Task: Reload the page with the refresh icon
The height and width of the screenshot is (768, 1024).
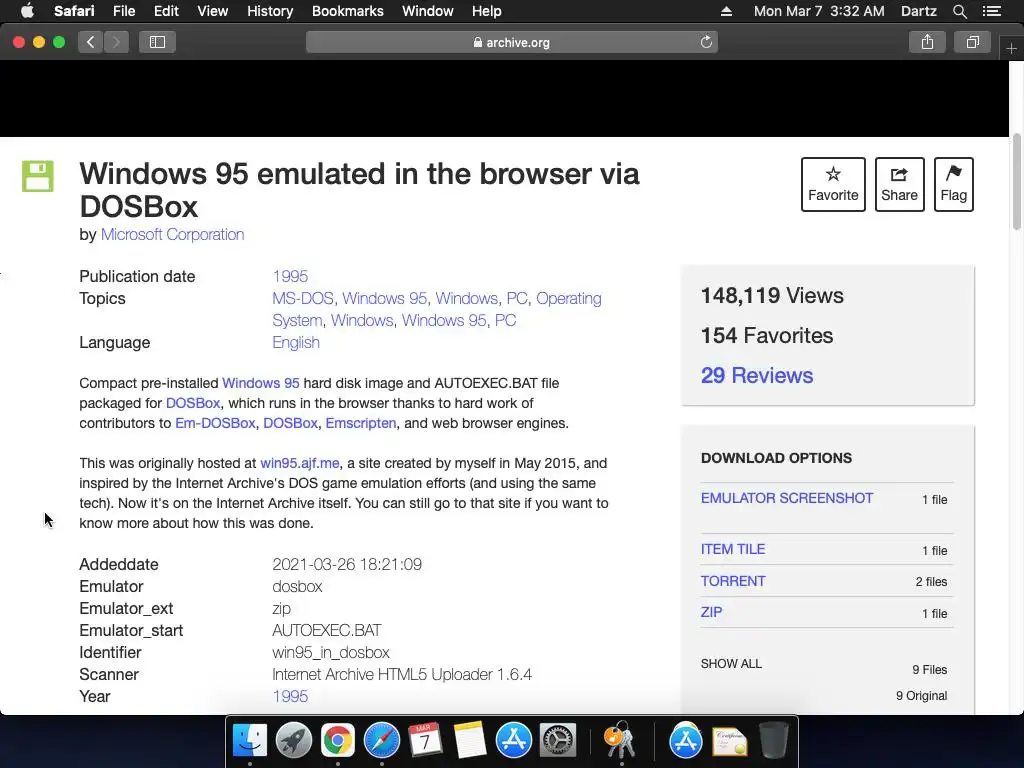Action: tap(706, 42)
